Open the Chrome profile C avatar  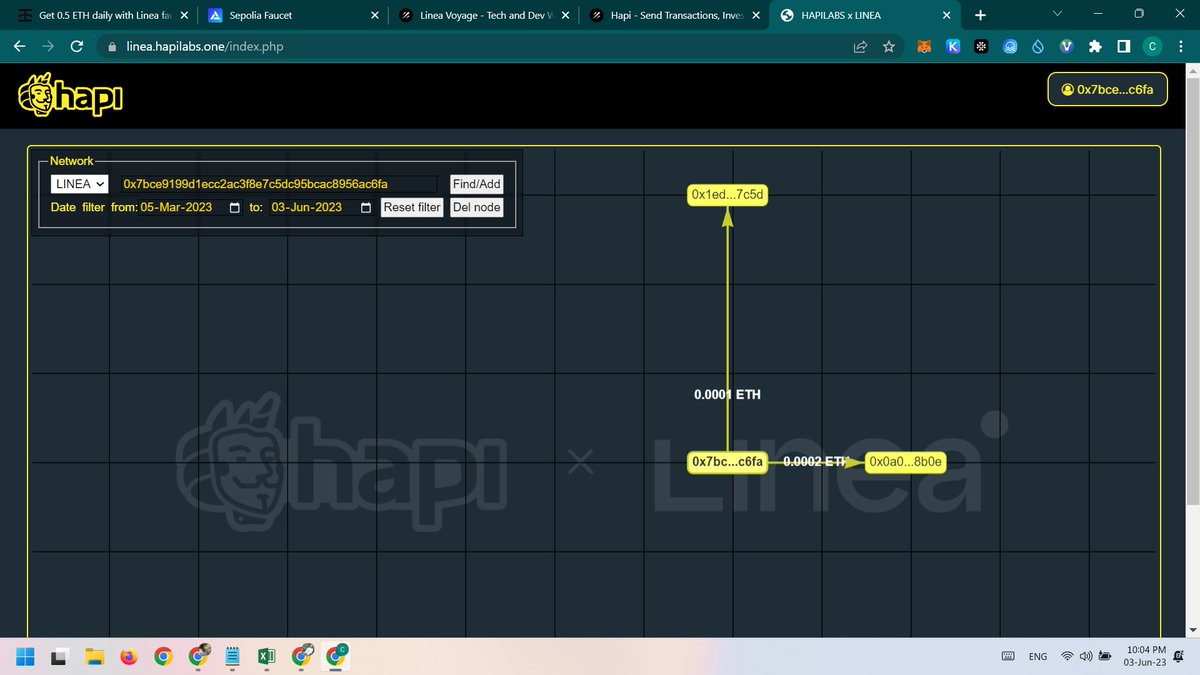1153,46
